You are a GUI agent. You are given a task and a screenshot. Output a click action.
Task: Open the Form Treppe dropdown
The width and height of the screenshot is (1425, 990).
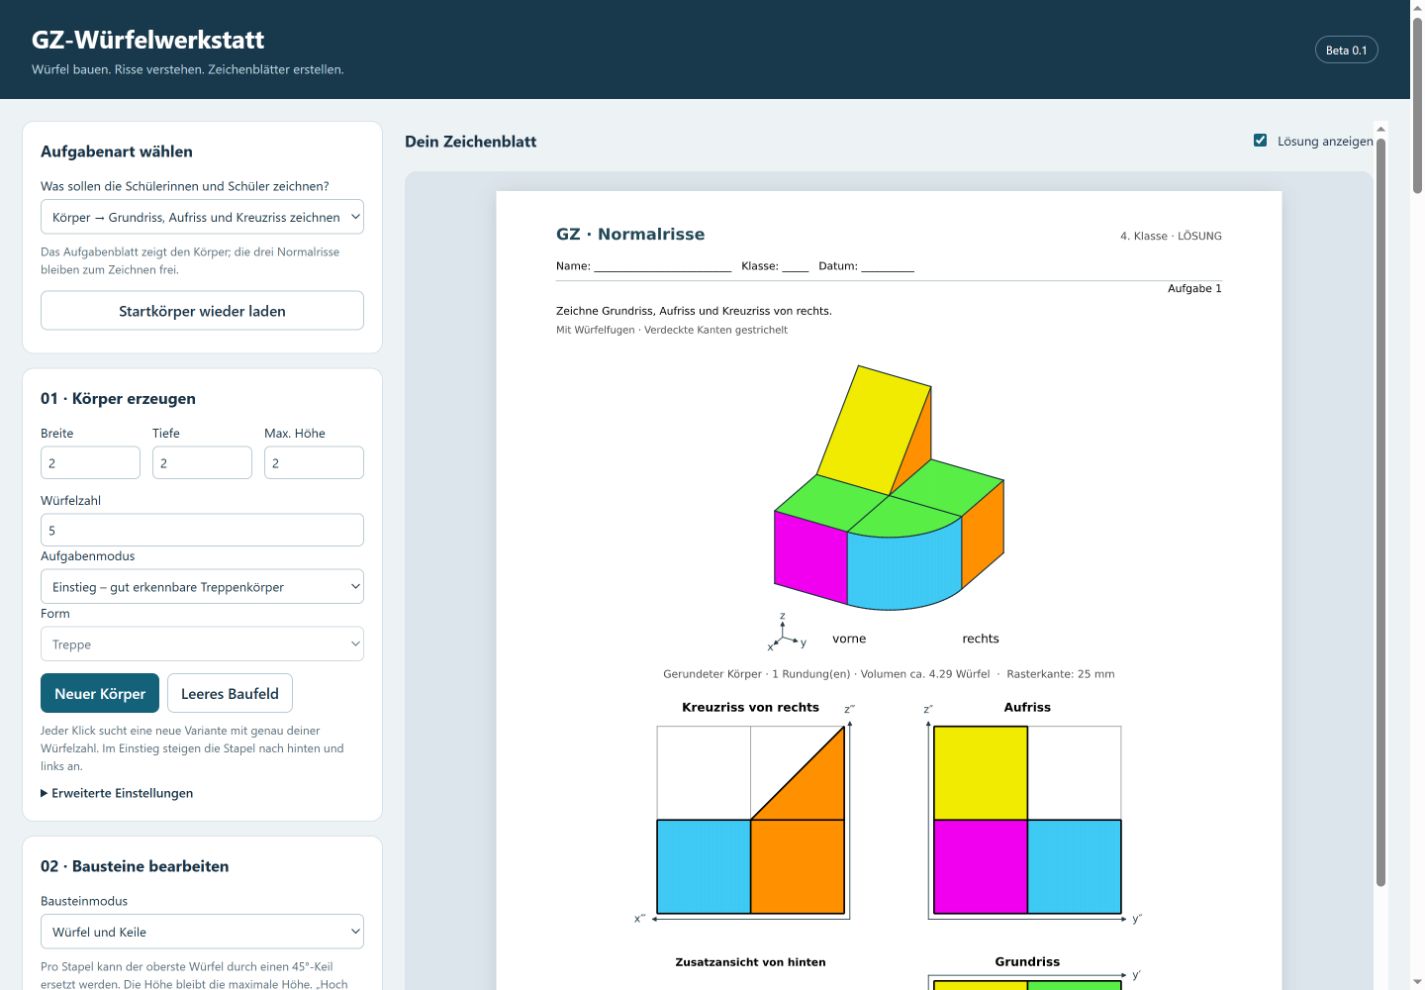coord(202,644)
